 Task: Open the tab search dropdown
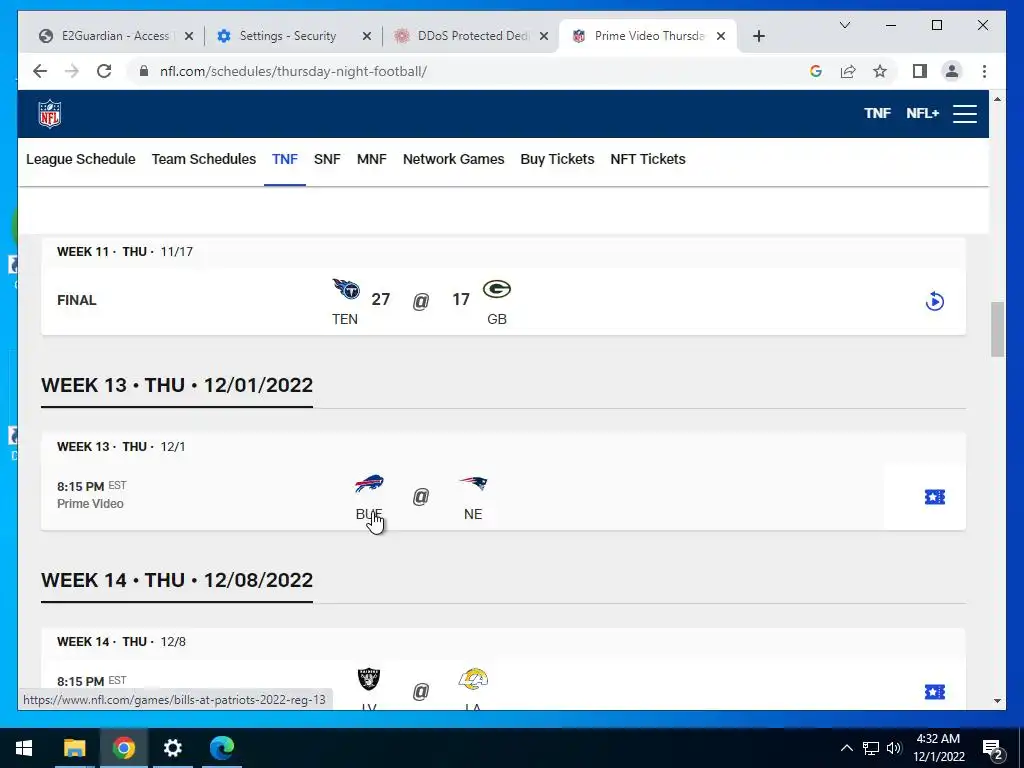tap(844, 25)
